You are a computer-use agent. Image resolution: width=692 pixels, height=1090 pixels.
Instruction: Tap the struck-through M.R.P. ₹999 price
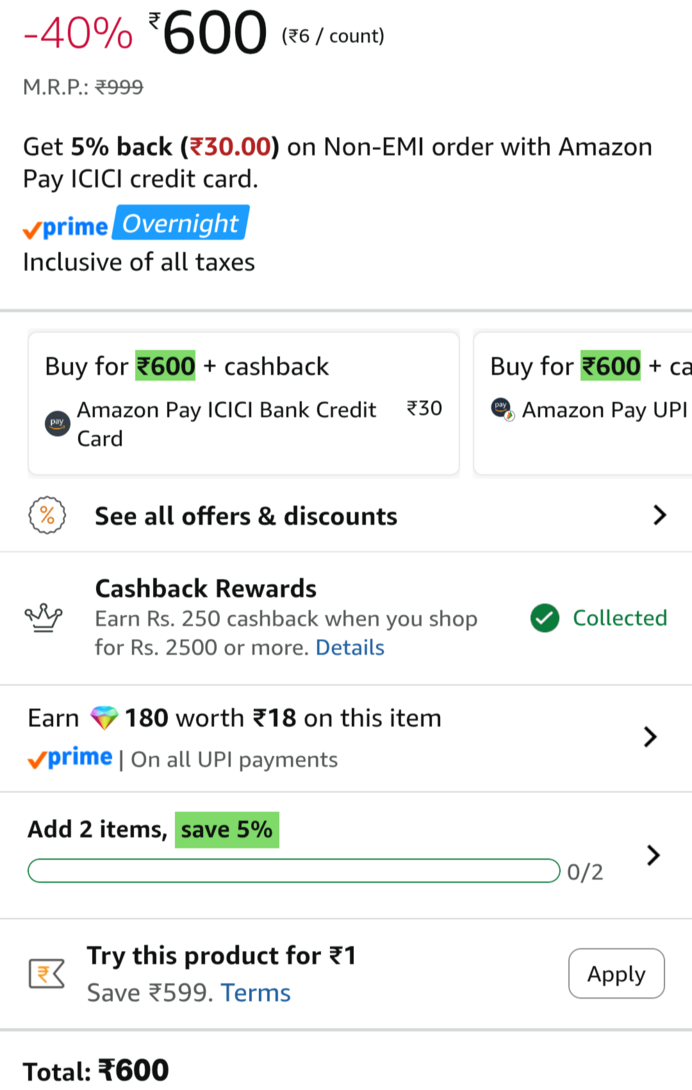pyautogui.click(x=119, y=87)
